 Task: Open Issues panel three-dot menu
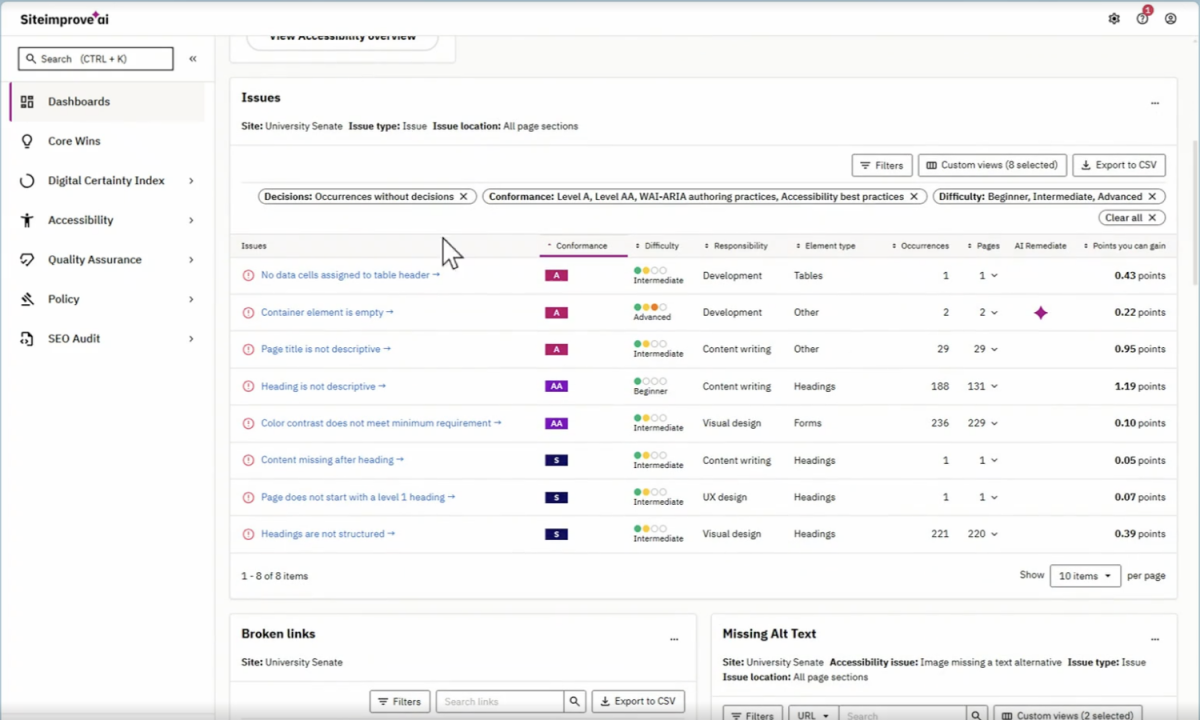click(x=1155, y=103)
